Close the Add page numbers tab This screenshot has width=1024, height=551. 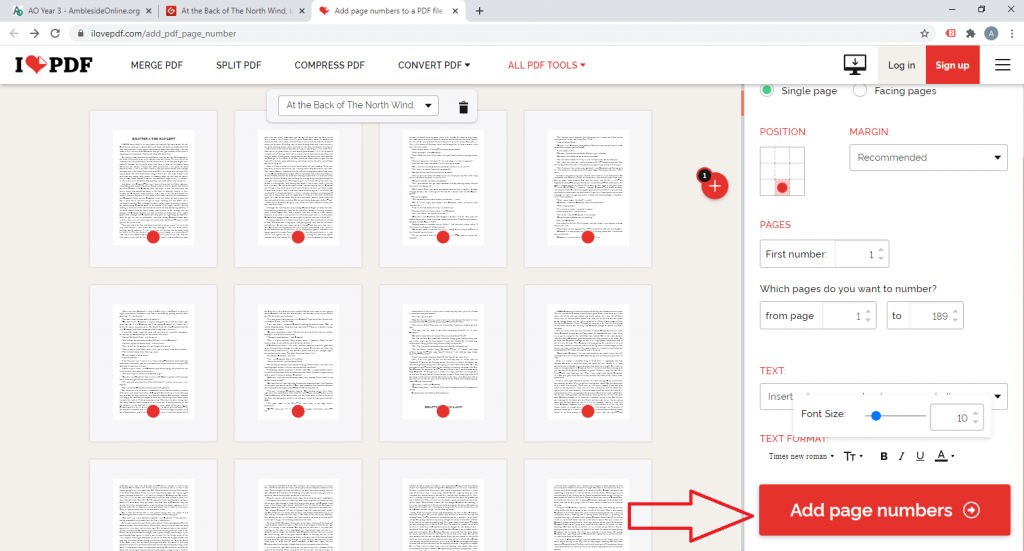tap(455, 11)
